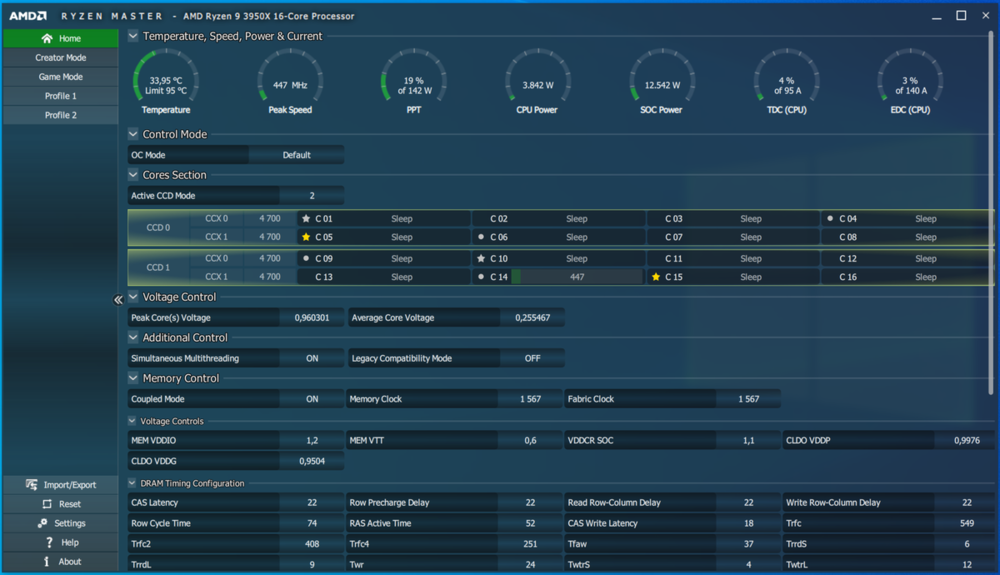Collapse the Additional Control section
Image resolution: width=1000 pixels, height=575 pixels.
pos(133,337)
